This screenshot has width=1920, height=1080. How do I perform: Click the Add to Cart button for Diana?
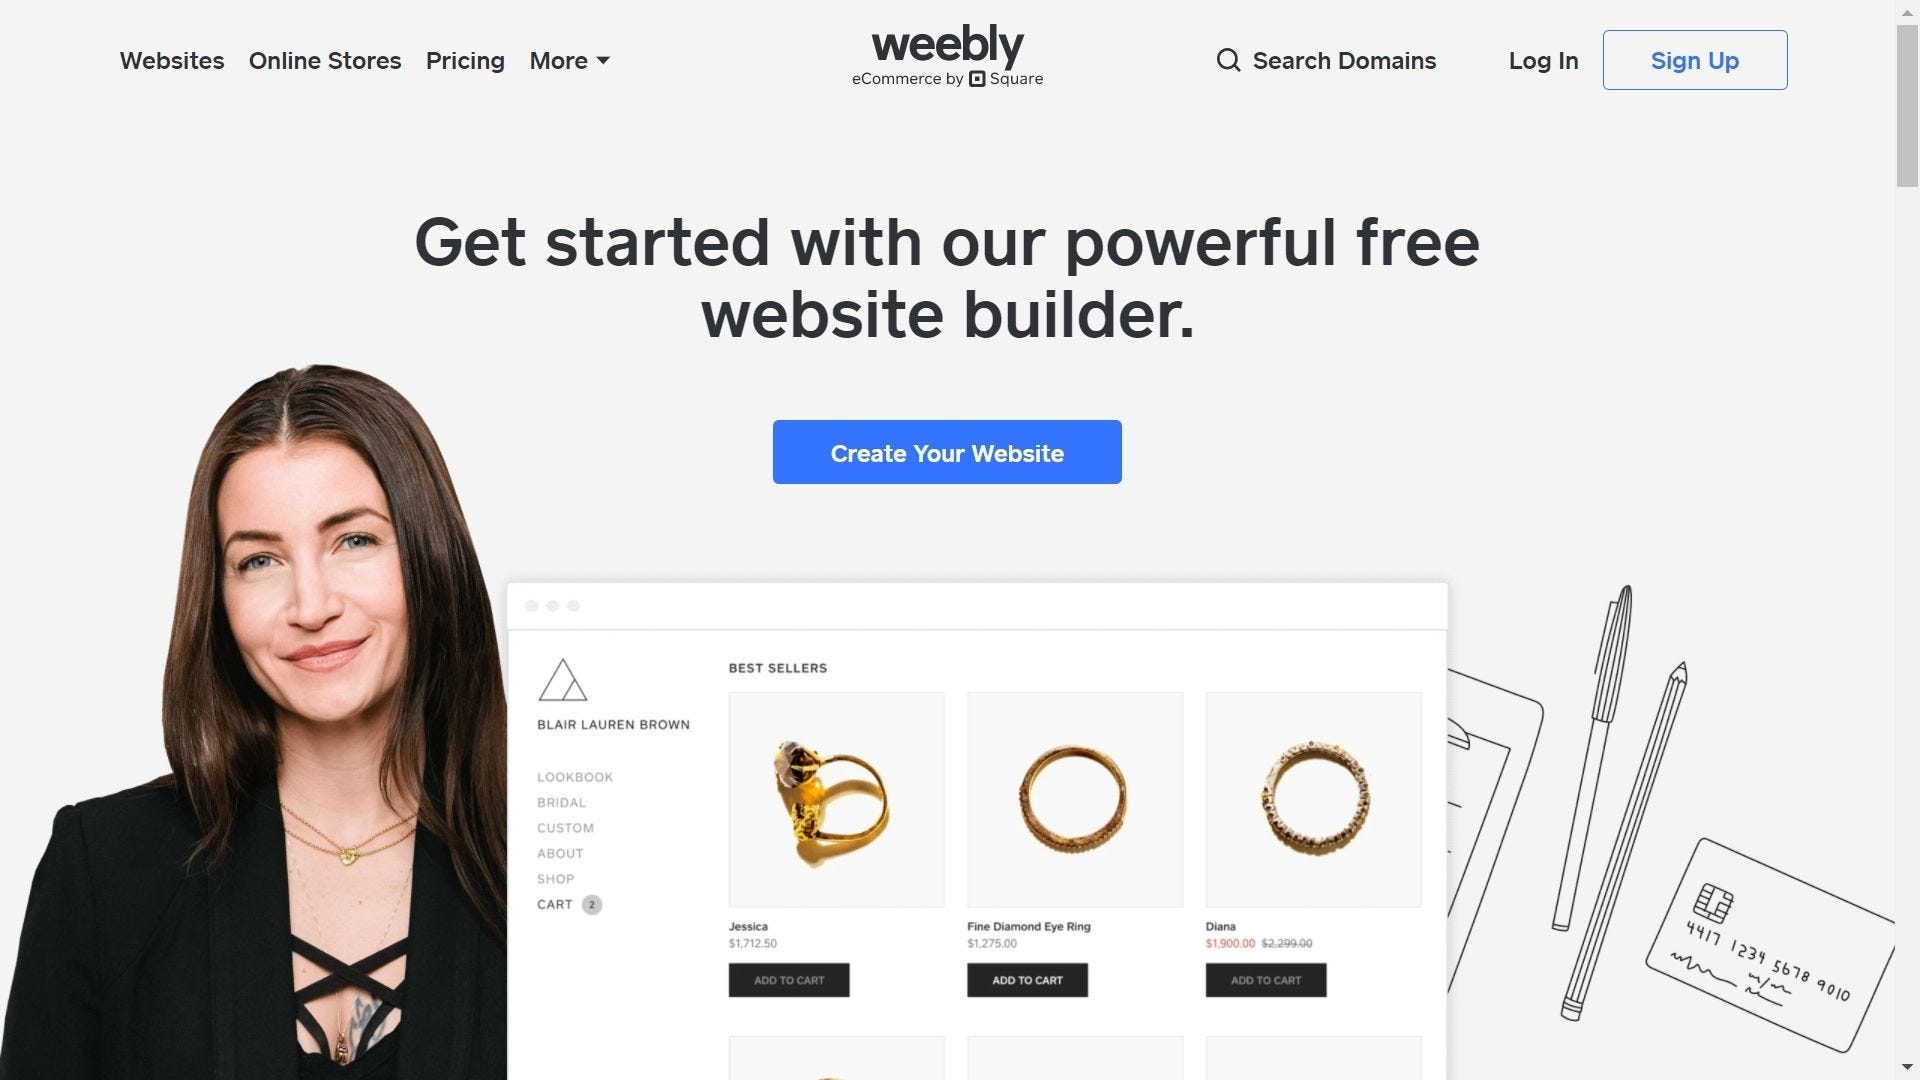pyautogui.click(x=1265, y=978)
